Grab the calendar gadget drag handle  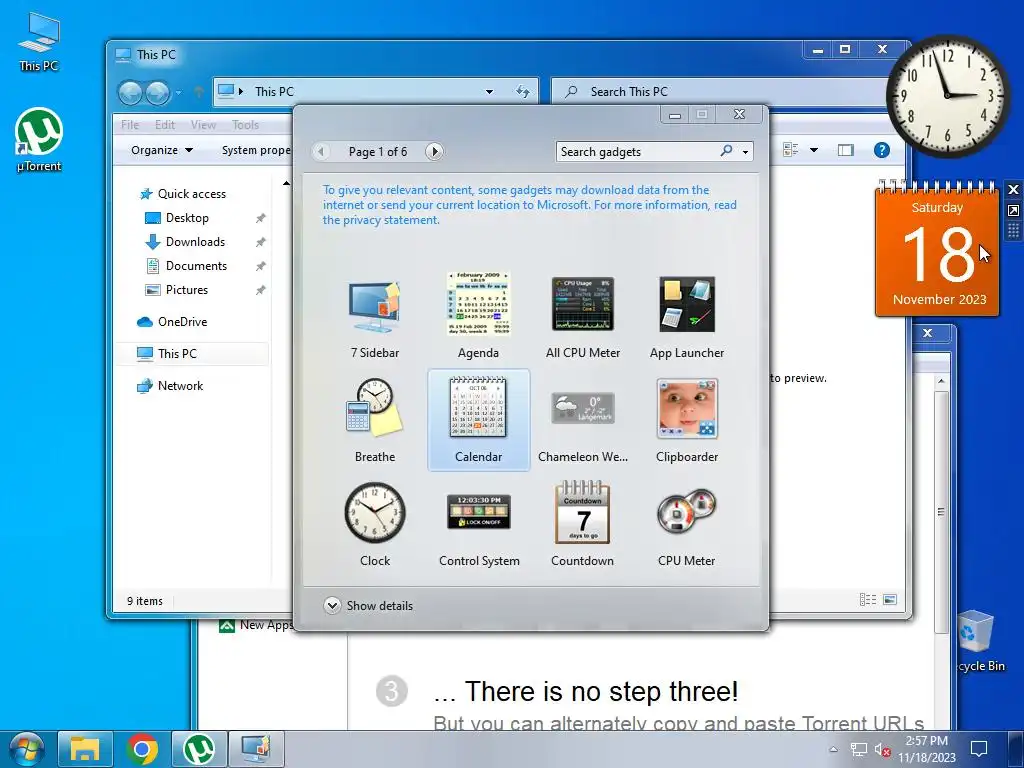click(x=1014, y=231)
